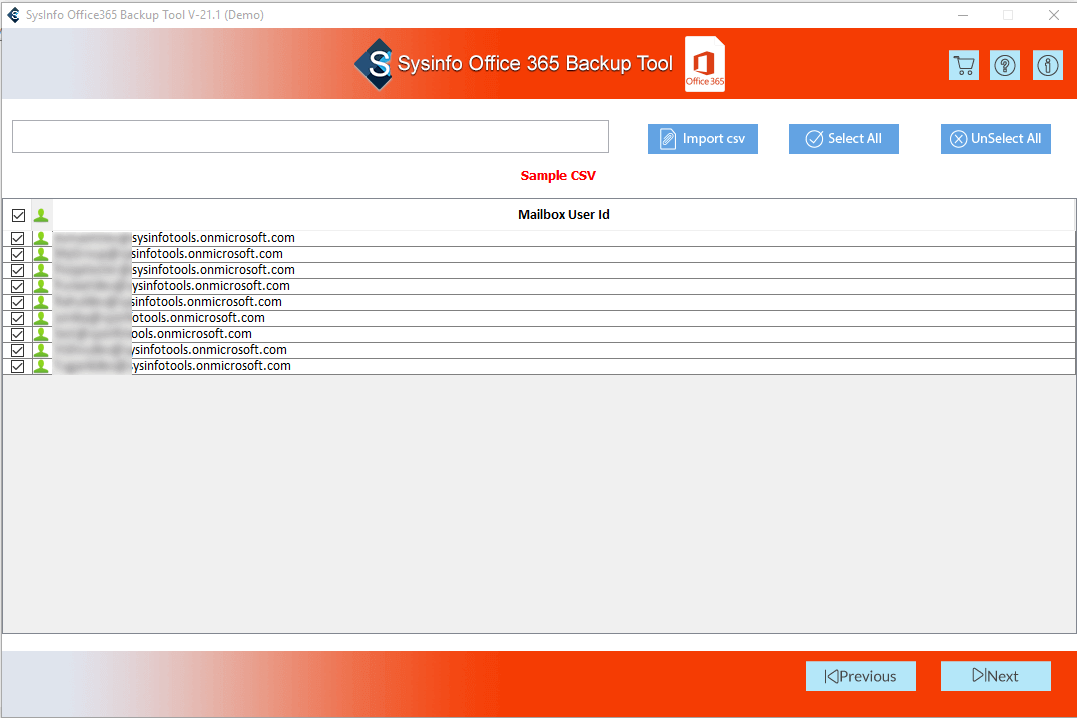The height and width of the screenshot is (718, 1077).
Task: Click the user icon beside ools.onmicrosoft.com row
Action: 41,334
